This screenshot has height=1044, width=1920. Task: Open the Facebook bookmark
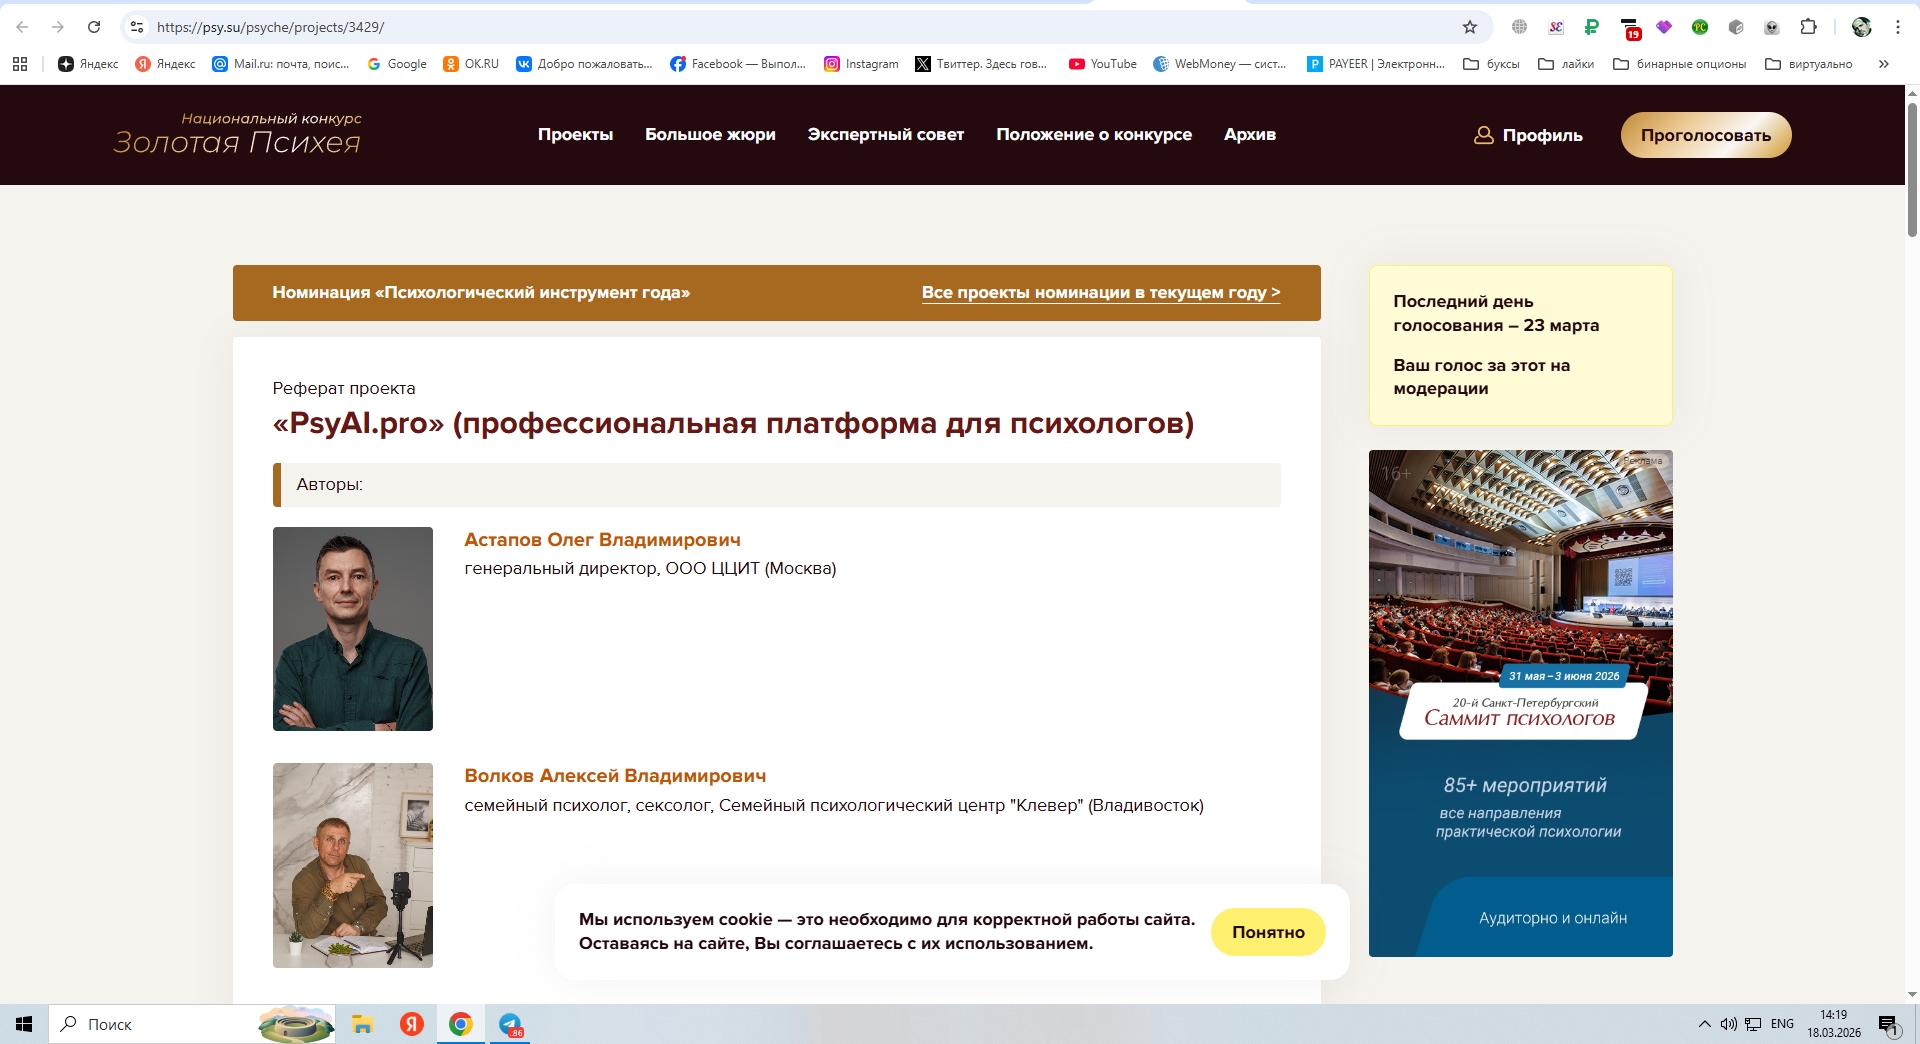(738, 64)
